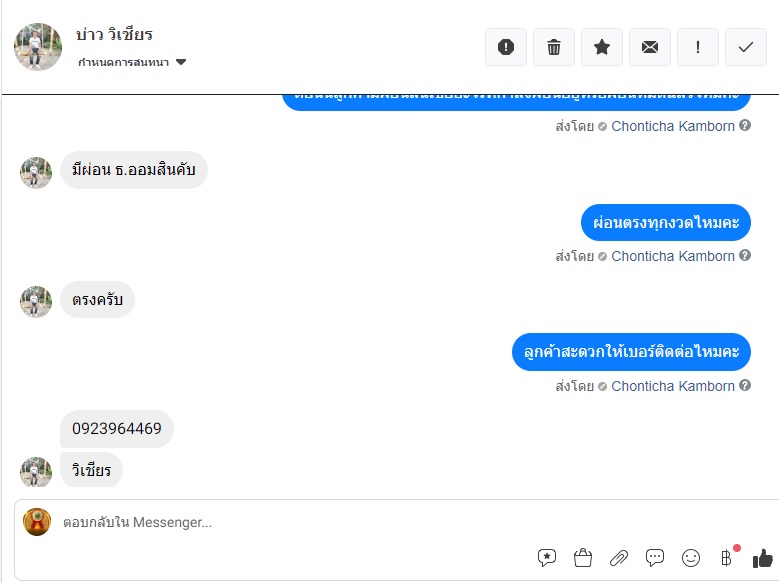The width and height of the screenshot is (779, 583).
Task: Click the help question mark beside the first Chonticha Kamborn
Action: pos(745,125)
